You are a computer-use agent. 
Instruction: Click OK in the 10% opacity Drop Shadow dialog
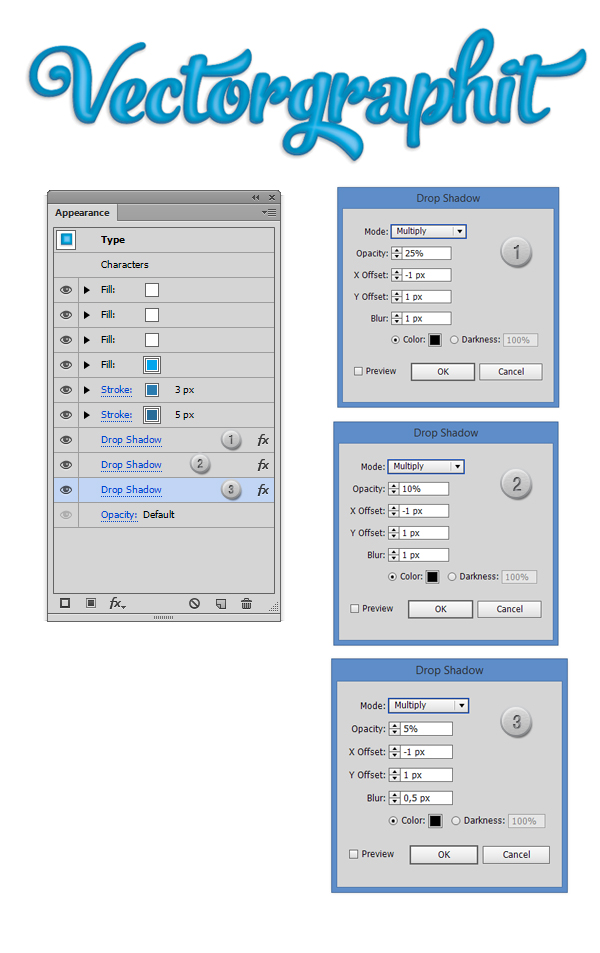pos(440,609)
